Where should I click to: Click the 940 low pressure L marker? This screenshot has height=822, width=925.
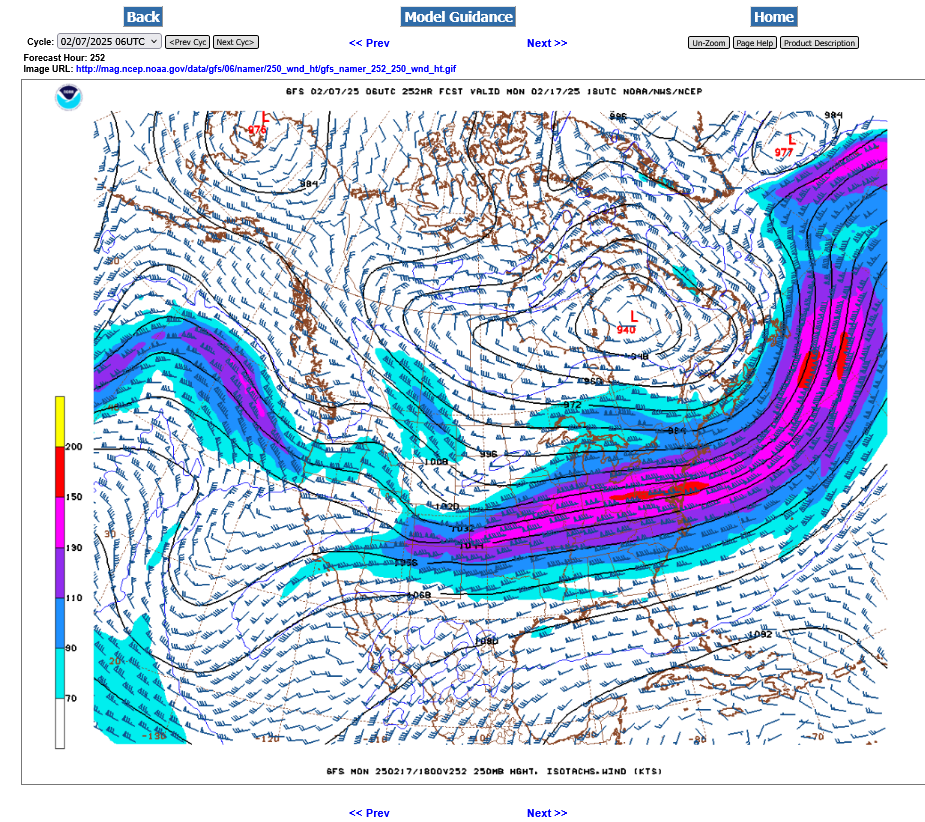(x=633, y=316)
